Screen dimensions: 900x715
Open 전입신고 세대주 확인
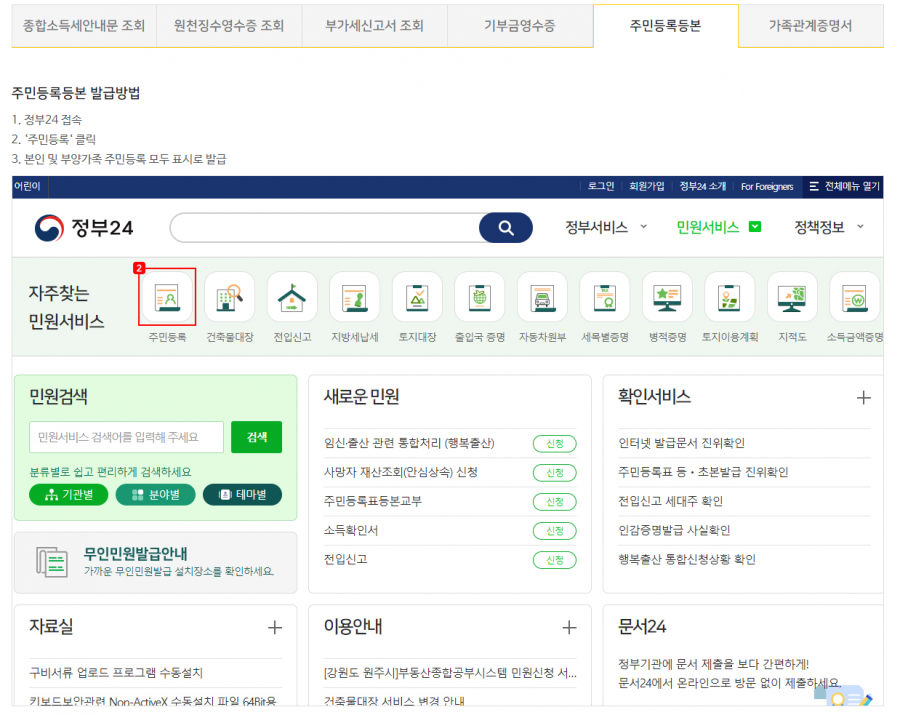pos(670,501)
